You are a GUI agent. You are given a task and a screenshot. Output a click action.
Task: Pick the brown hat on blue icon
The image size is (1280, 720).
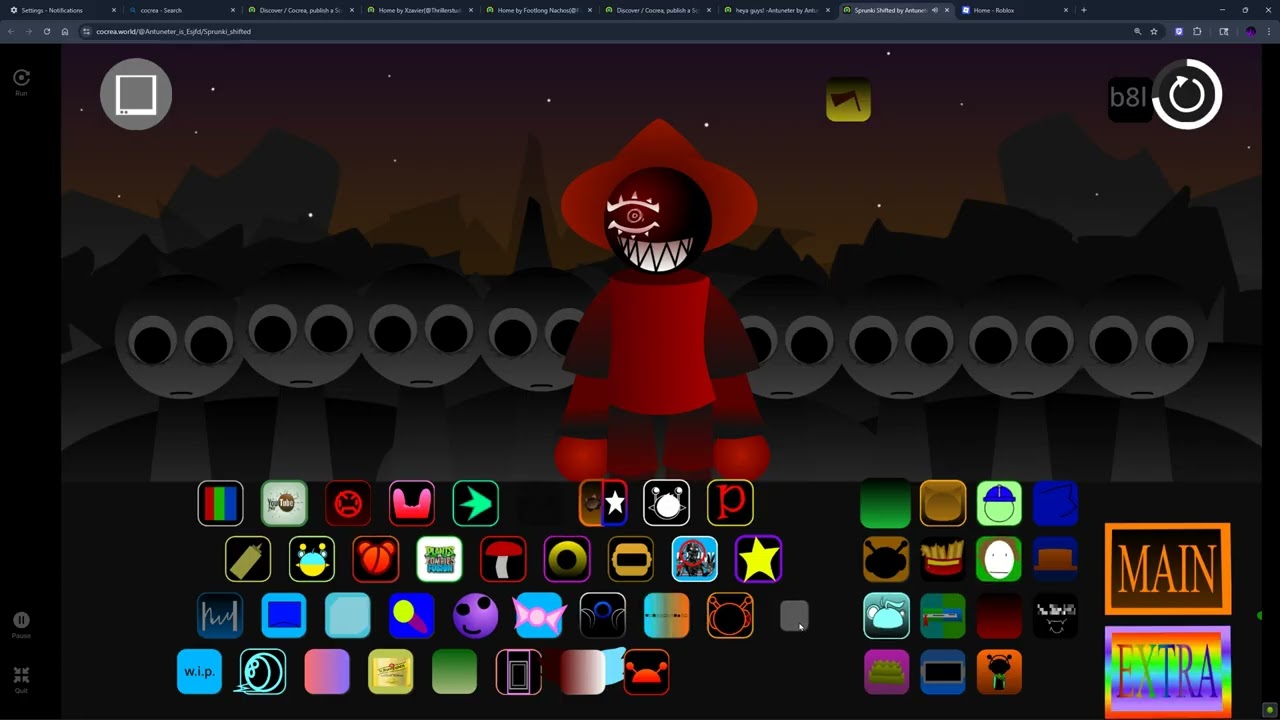tap(1055, 559)
